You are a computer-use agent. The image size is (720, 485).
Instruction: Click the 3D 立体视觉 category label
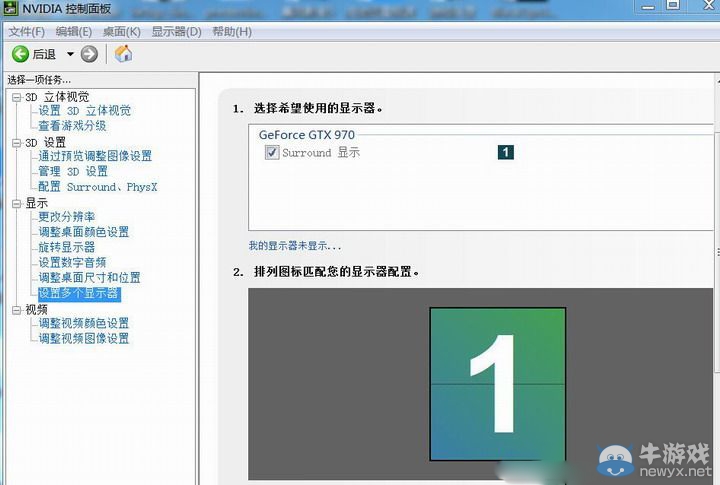pyautogui.click(x=57, y=97)
